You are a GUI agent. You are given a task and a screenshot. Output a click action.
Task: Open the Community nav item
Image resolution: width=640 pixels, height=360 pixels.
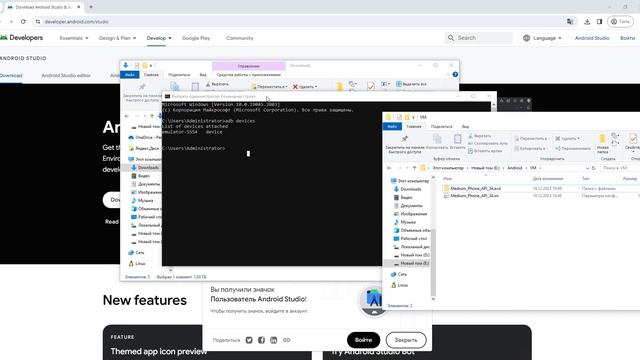[x=240, y=38]
